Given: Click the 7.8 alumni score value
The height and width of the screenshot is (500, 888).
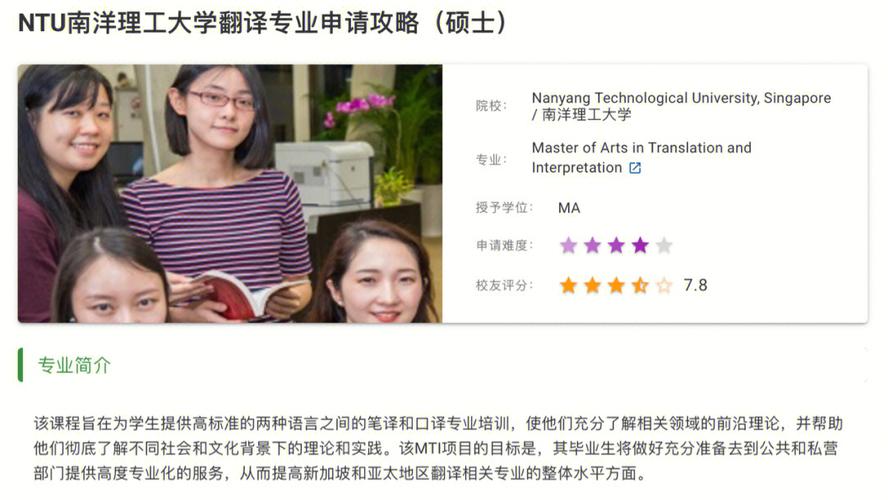Looking at the screenshot, I should click(x=695, y=285).
